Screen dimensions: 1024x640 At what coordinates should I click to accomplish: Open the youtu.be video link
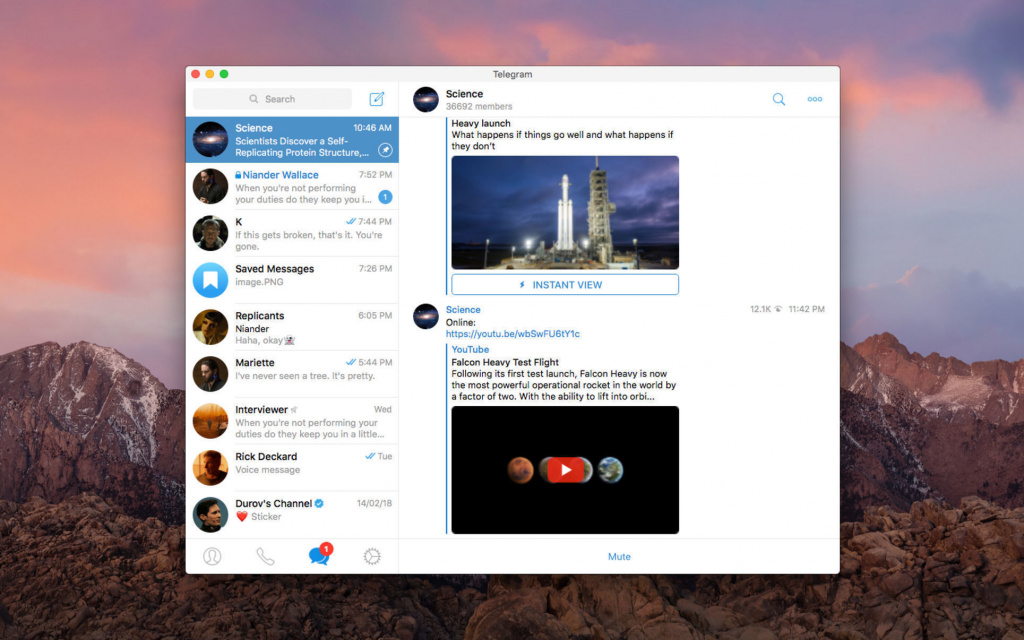click(512, 334)
